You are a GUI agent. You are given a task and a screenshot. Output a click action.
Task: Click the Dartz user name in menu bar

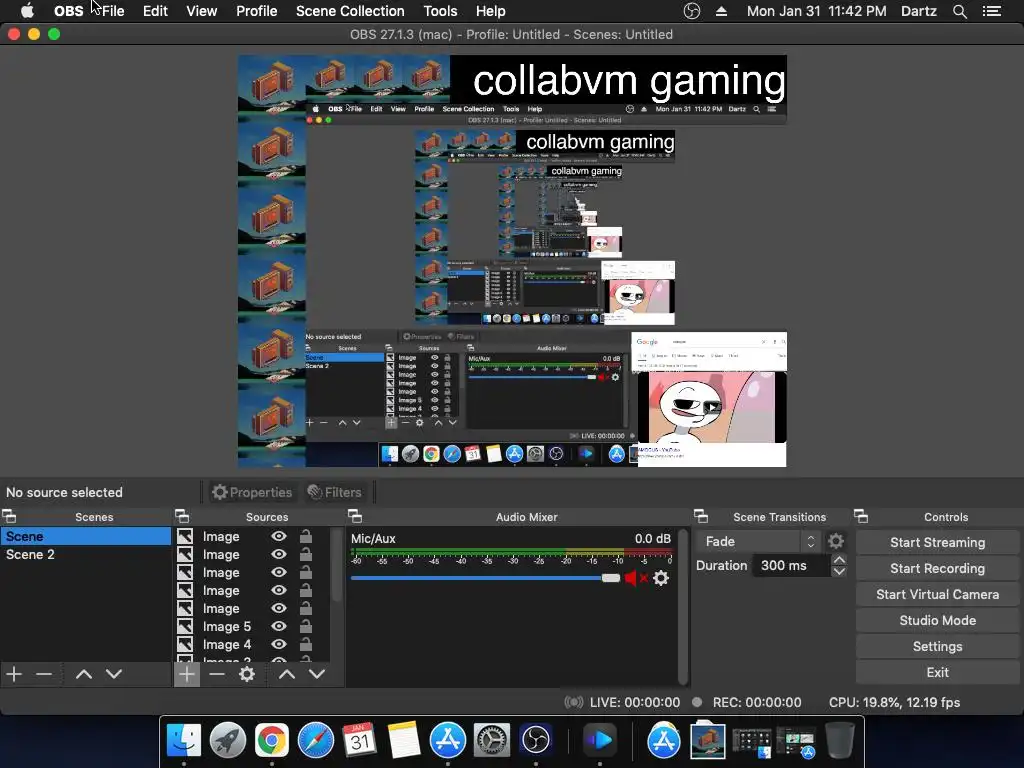pos(918,11)
